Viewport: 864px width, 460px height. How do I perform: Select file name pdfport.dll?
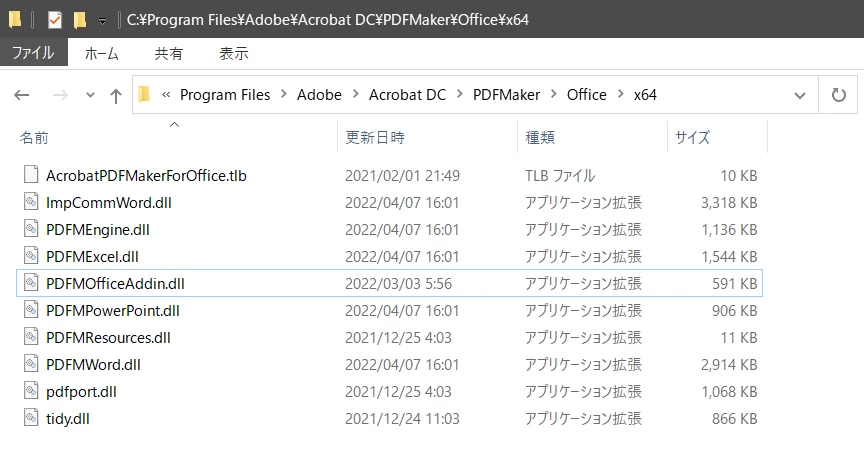click(81, 392)
